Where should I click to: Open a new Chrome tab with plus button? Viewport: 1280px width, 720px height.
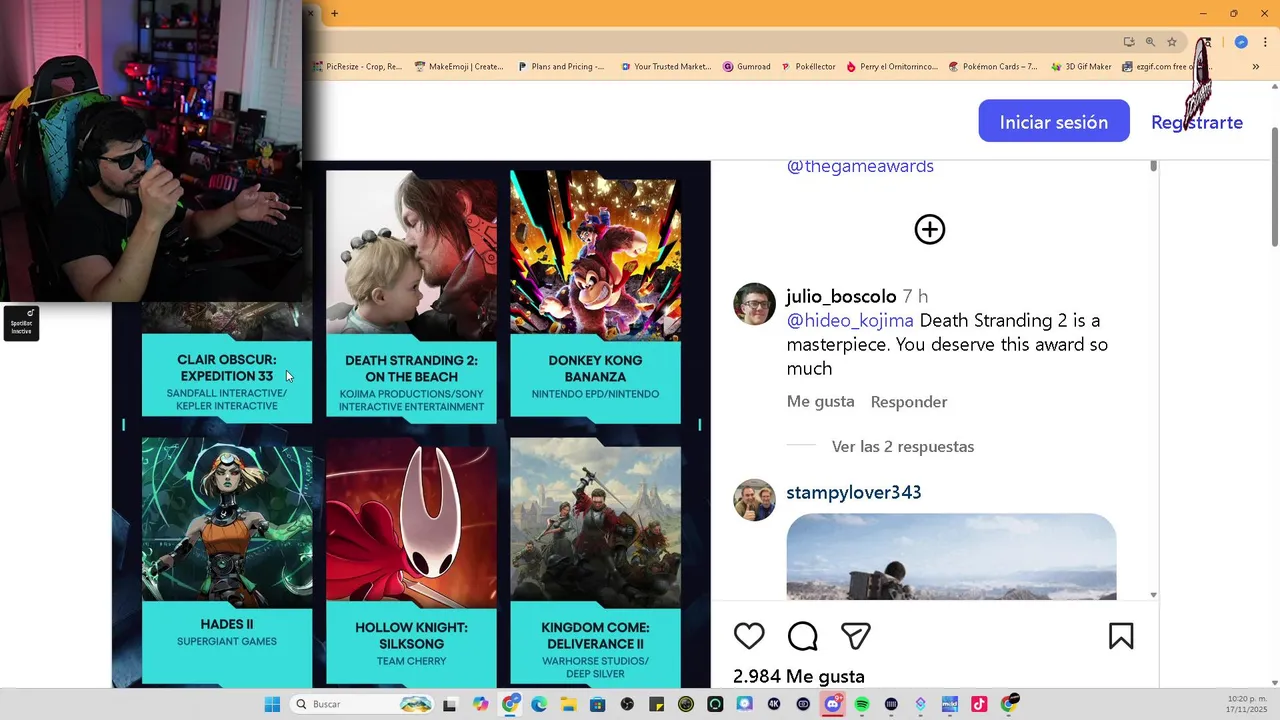click(x=334, y=13)
